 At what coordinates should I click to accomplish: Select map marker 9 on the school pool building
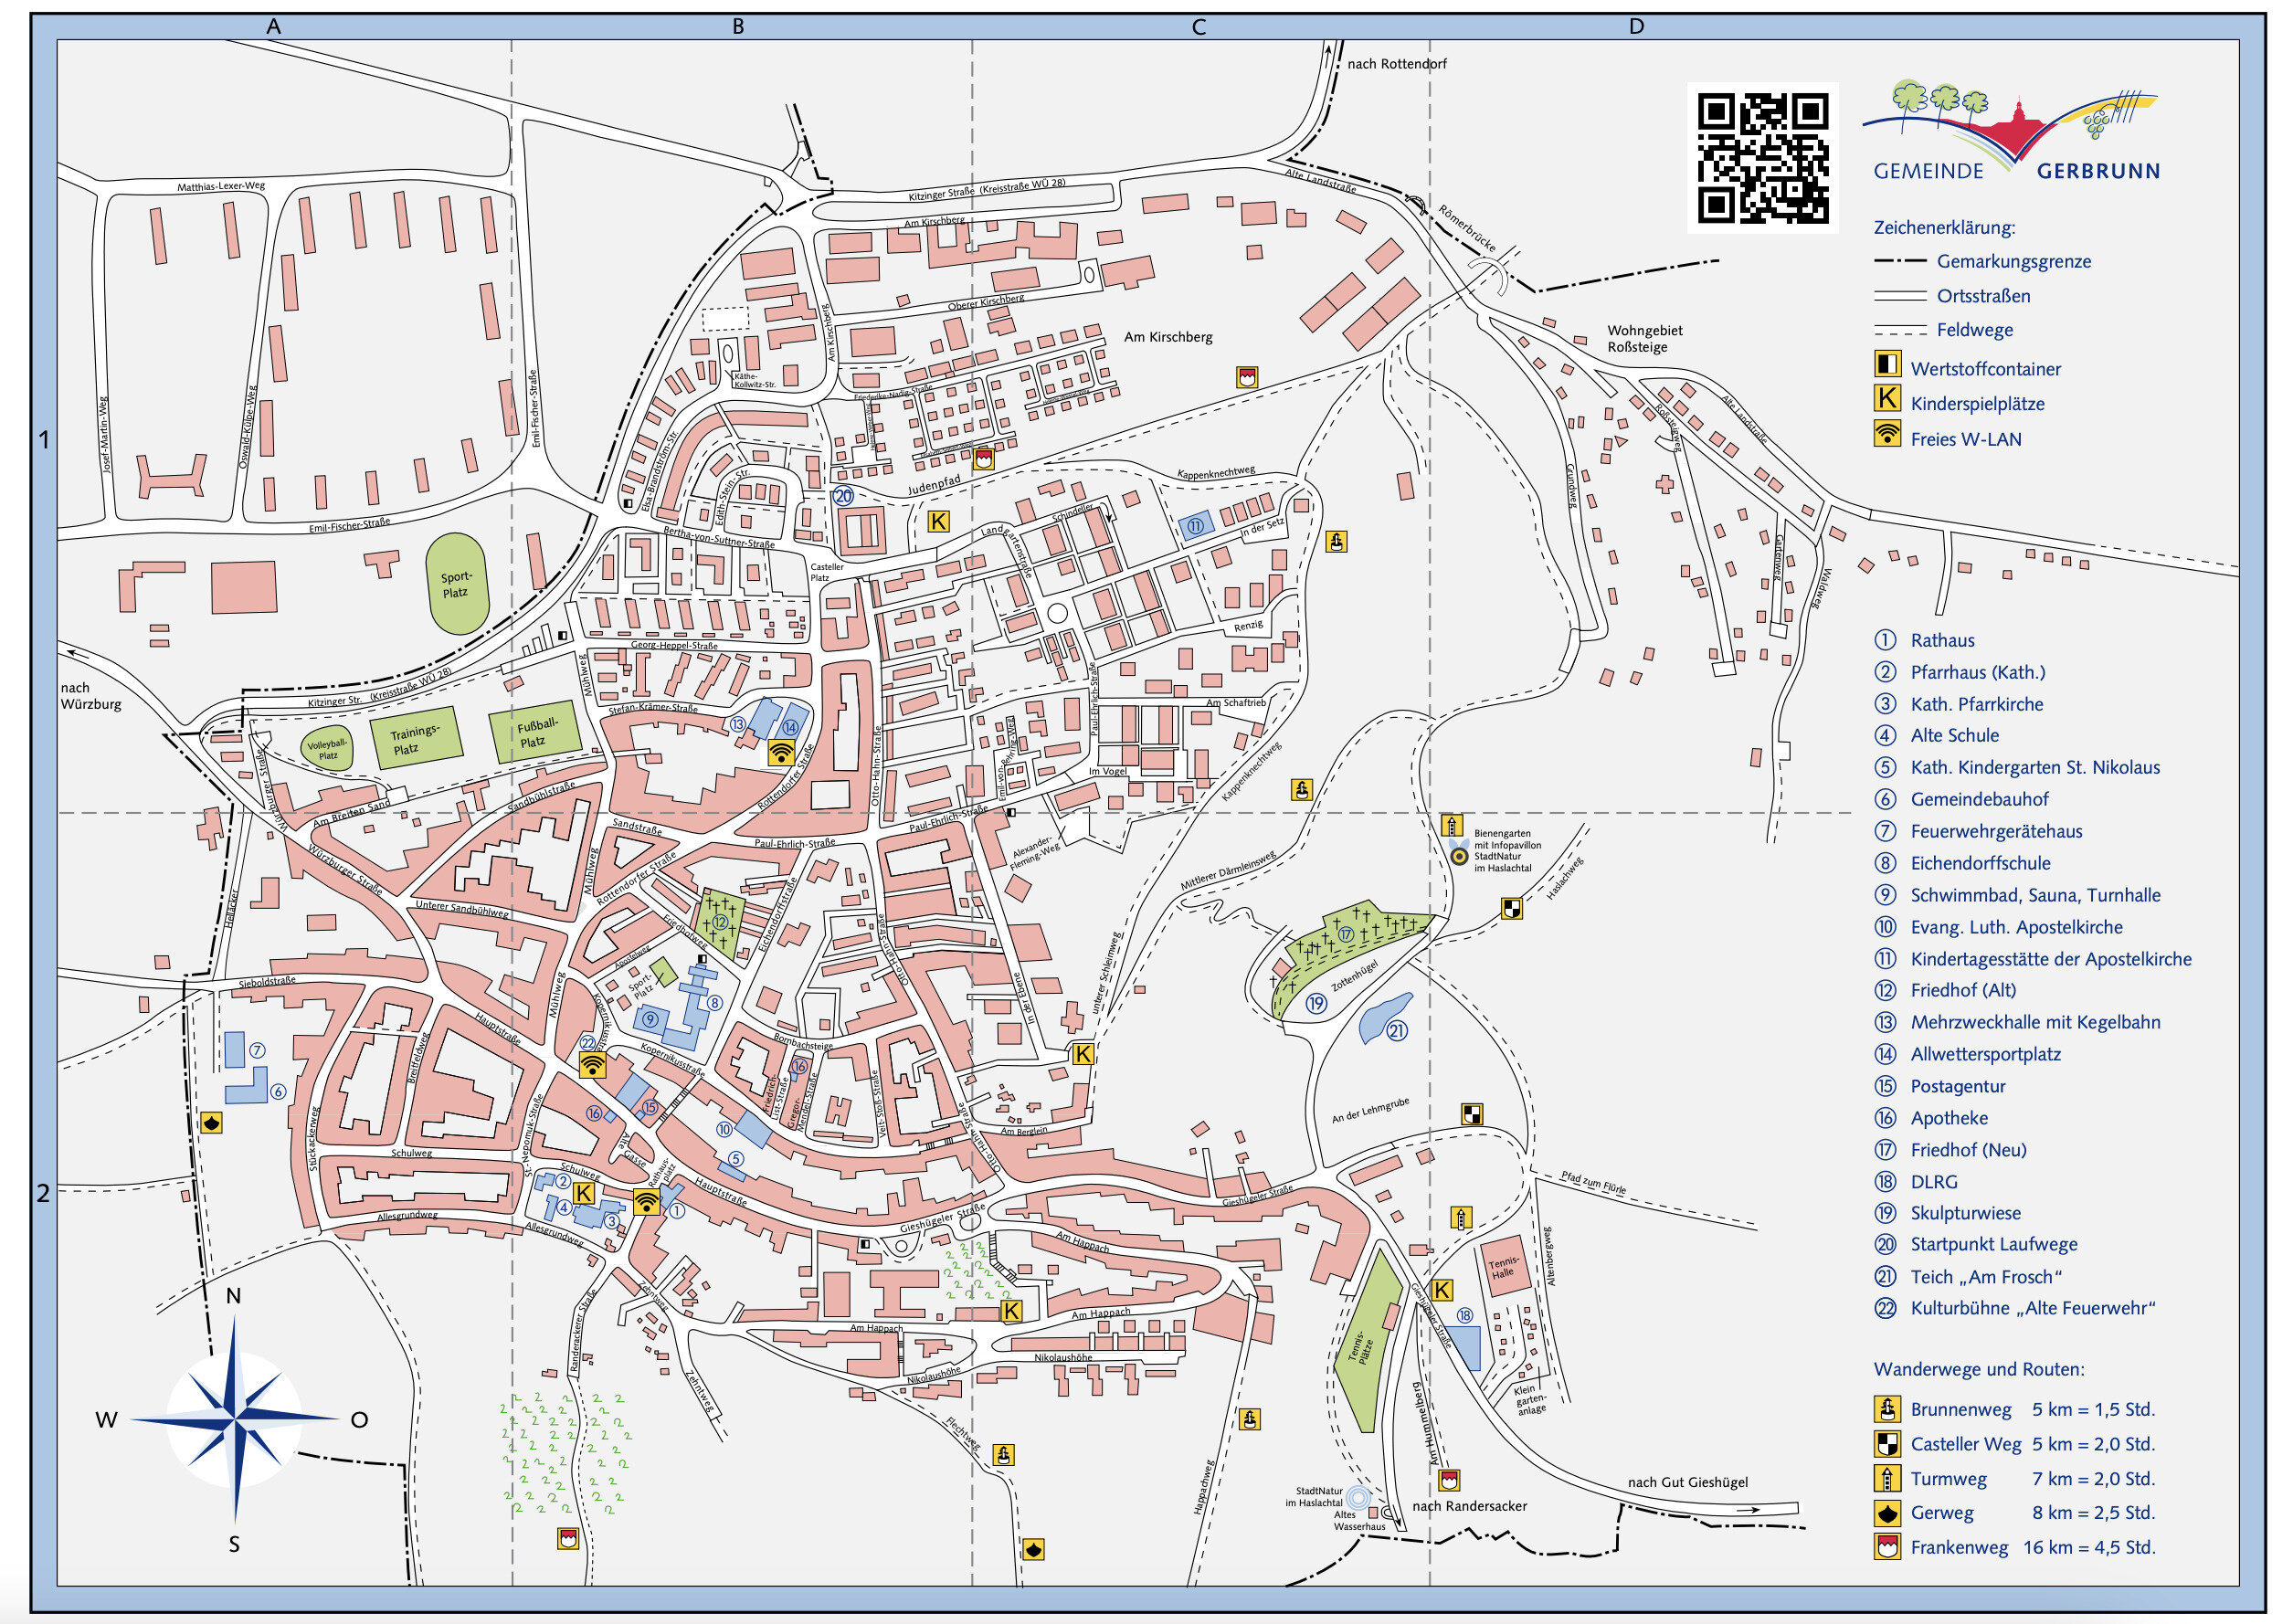pyautogui.click(x=650, y=1019)
